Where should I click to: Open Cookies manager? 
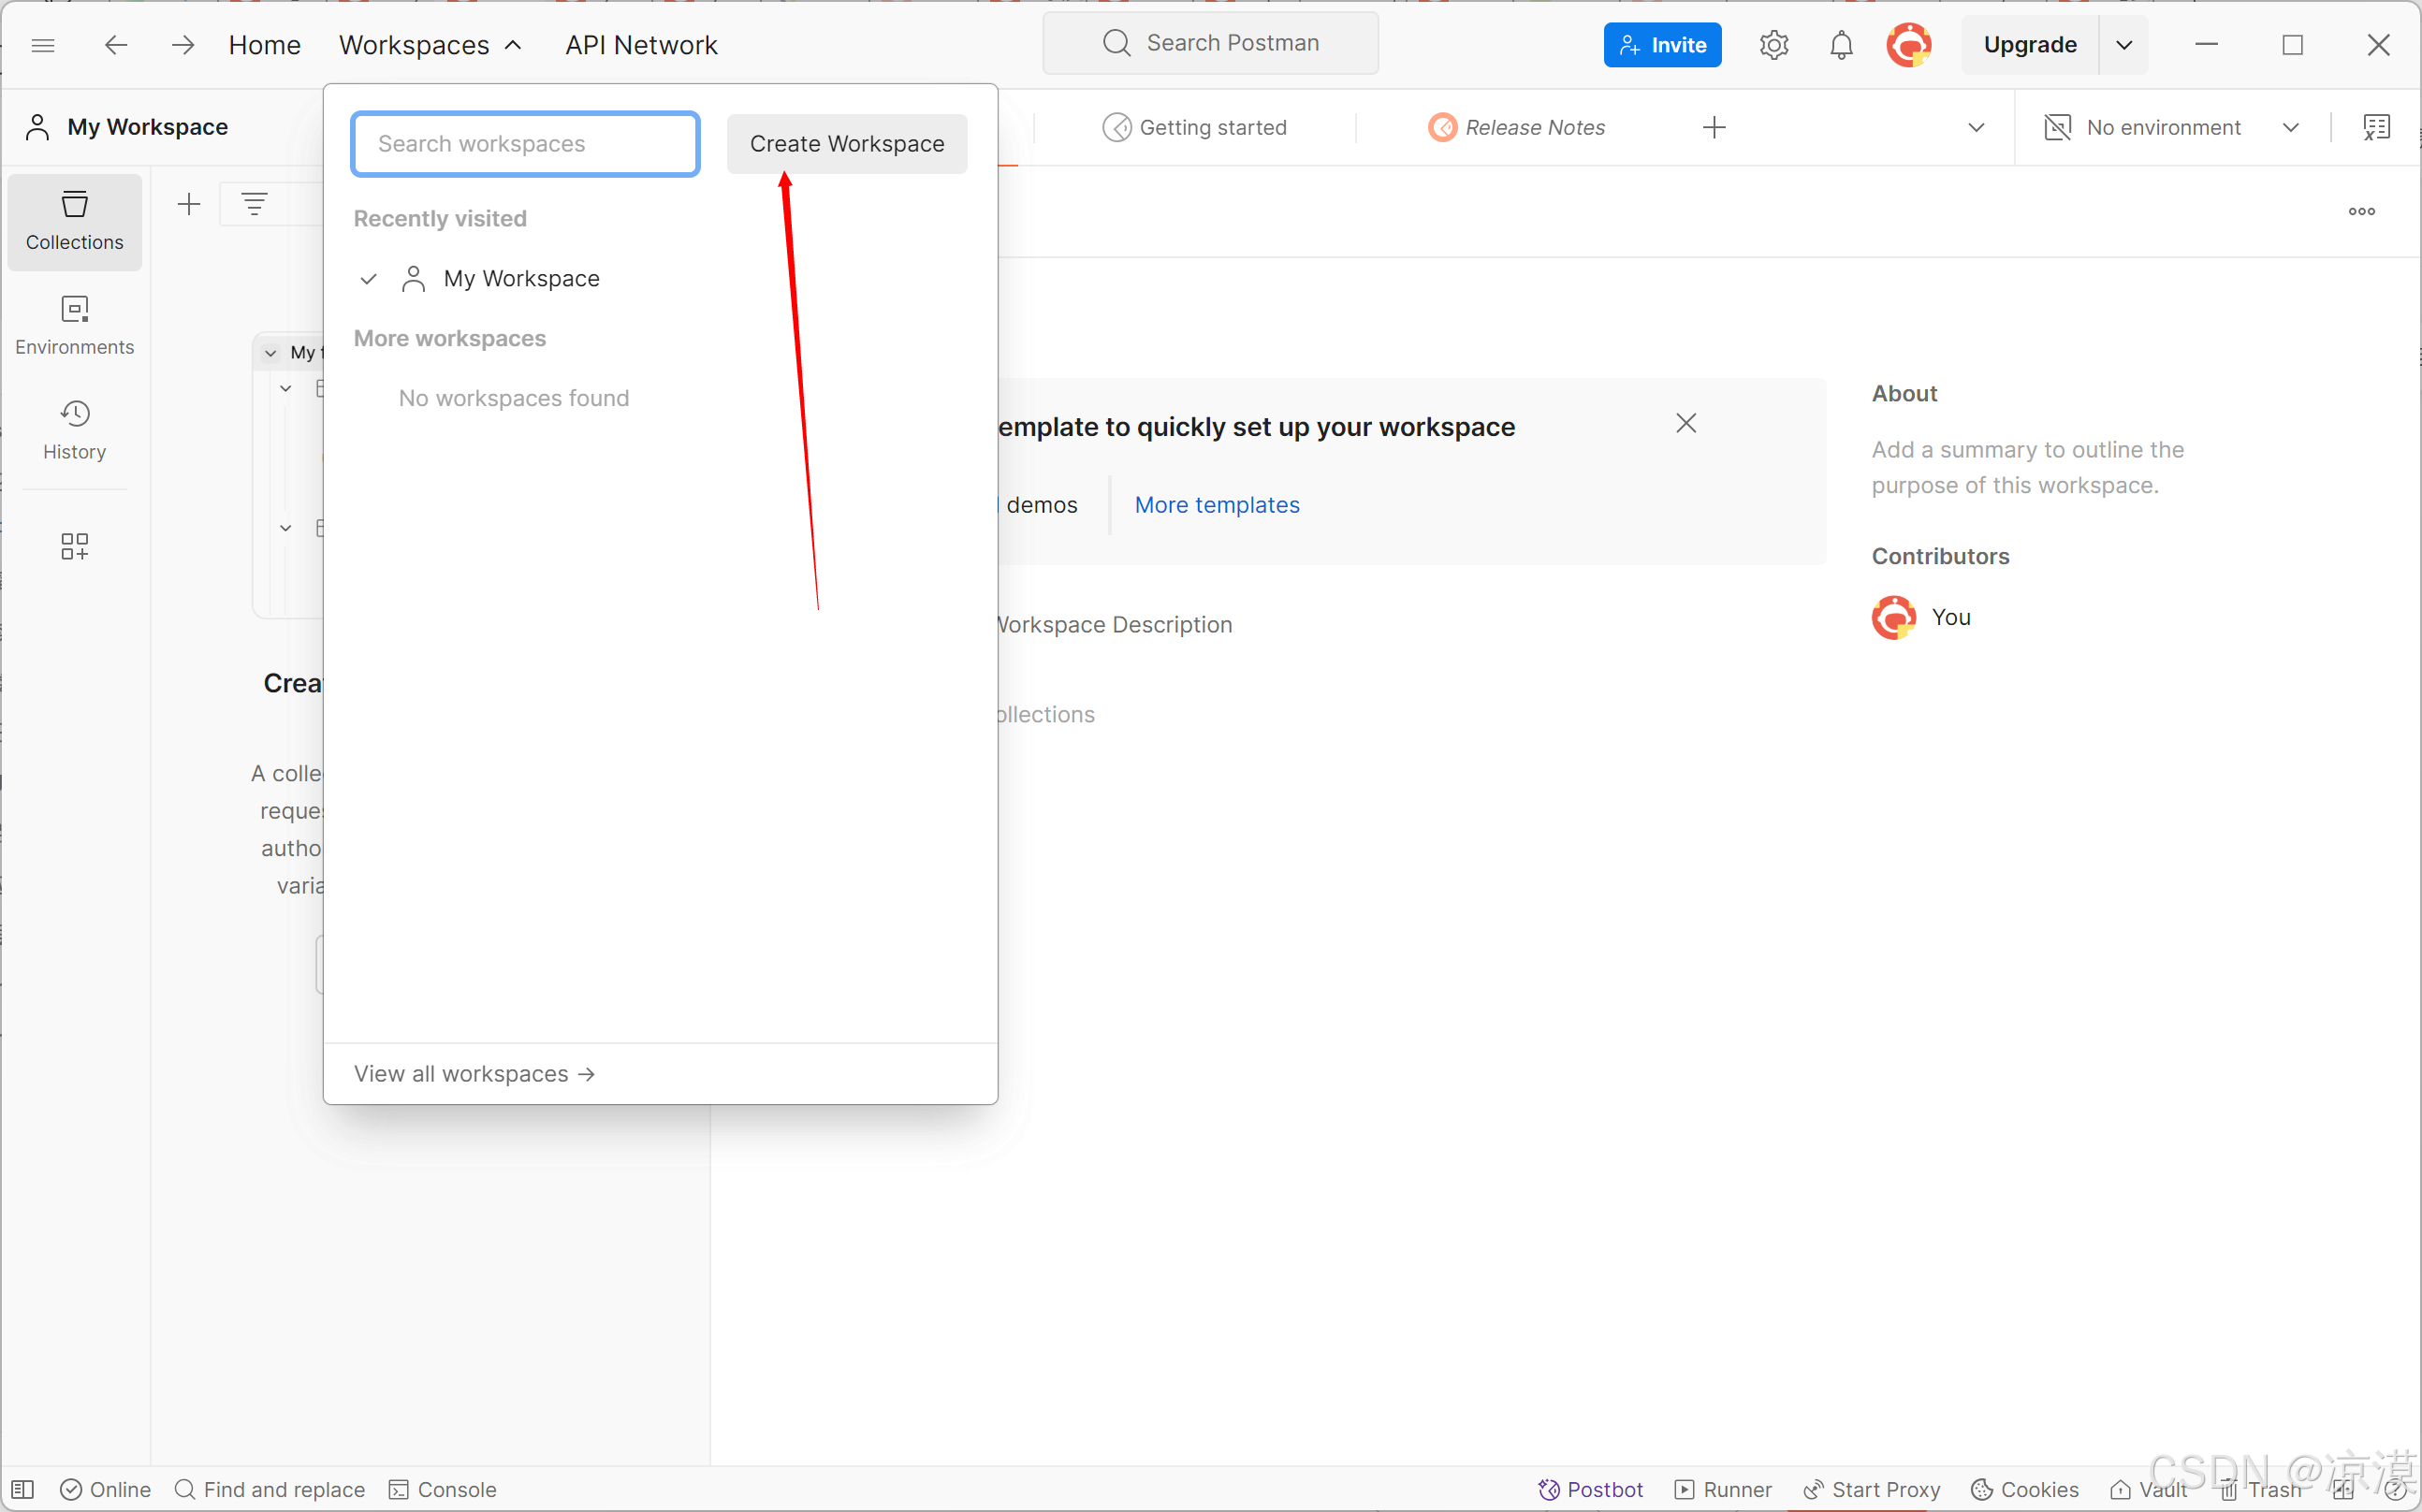tap(2024, 1489)
